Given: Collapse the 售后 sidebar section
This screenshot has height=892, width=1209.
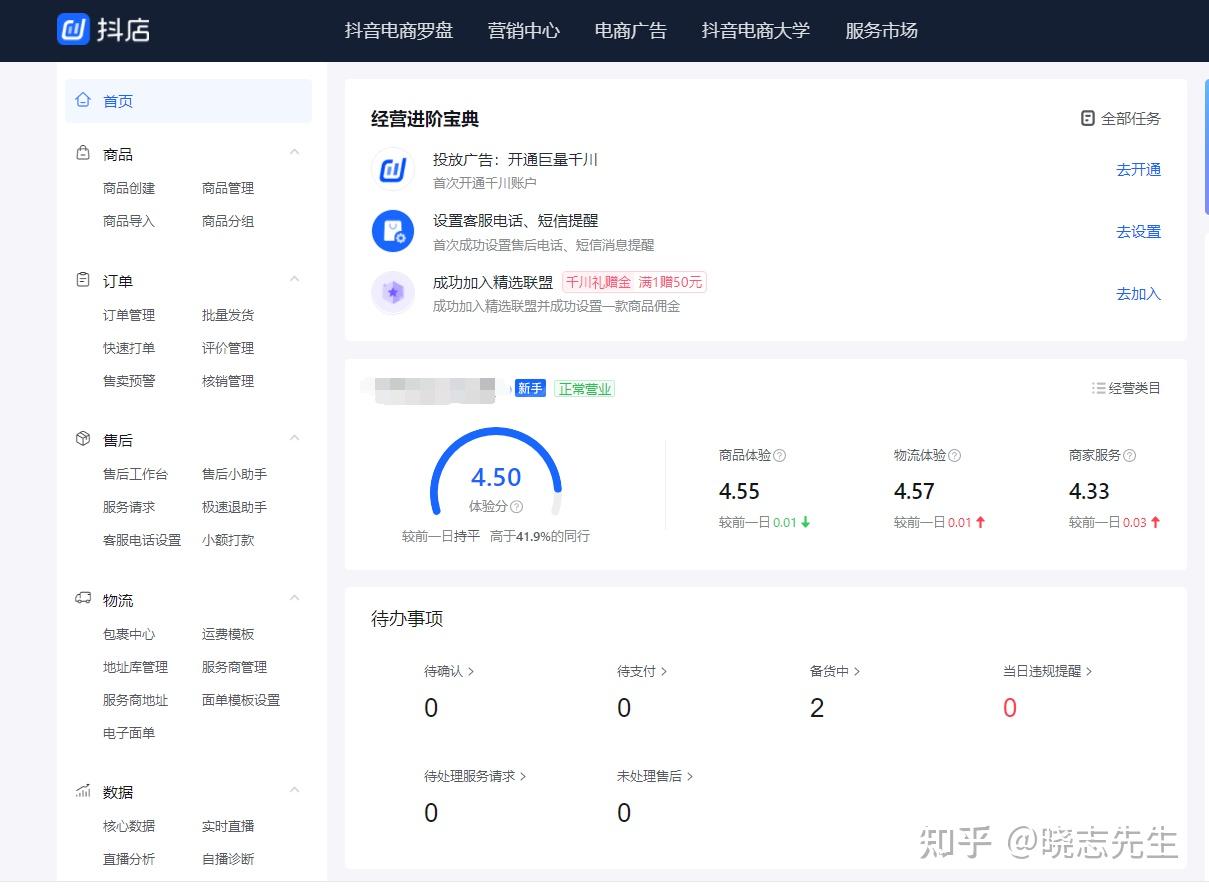Looking at the screenshot, I should (294, 438).
